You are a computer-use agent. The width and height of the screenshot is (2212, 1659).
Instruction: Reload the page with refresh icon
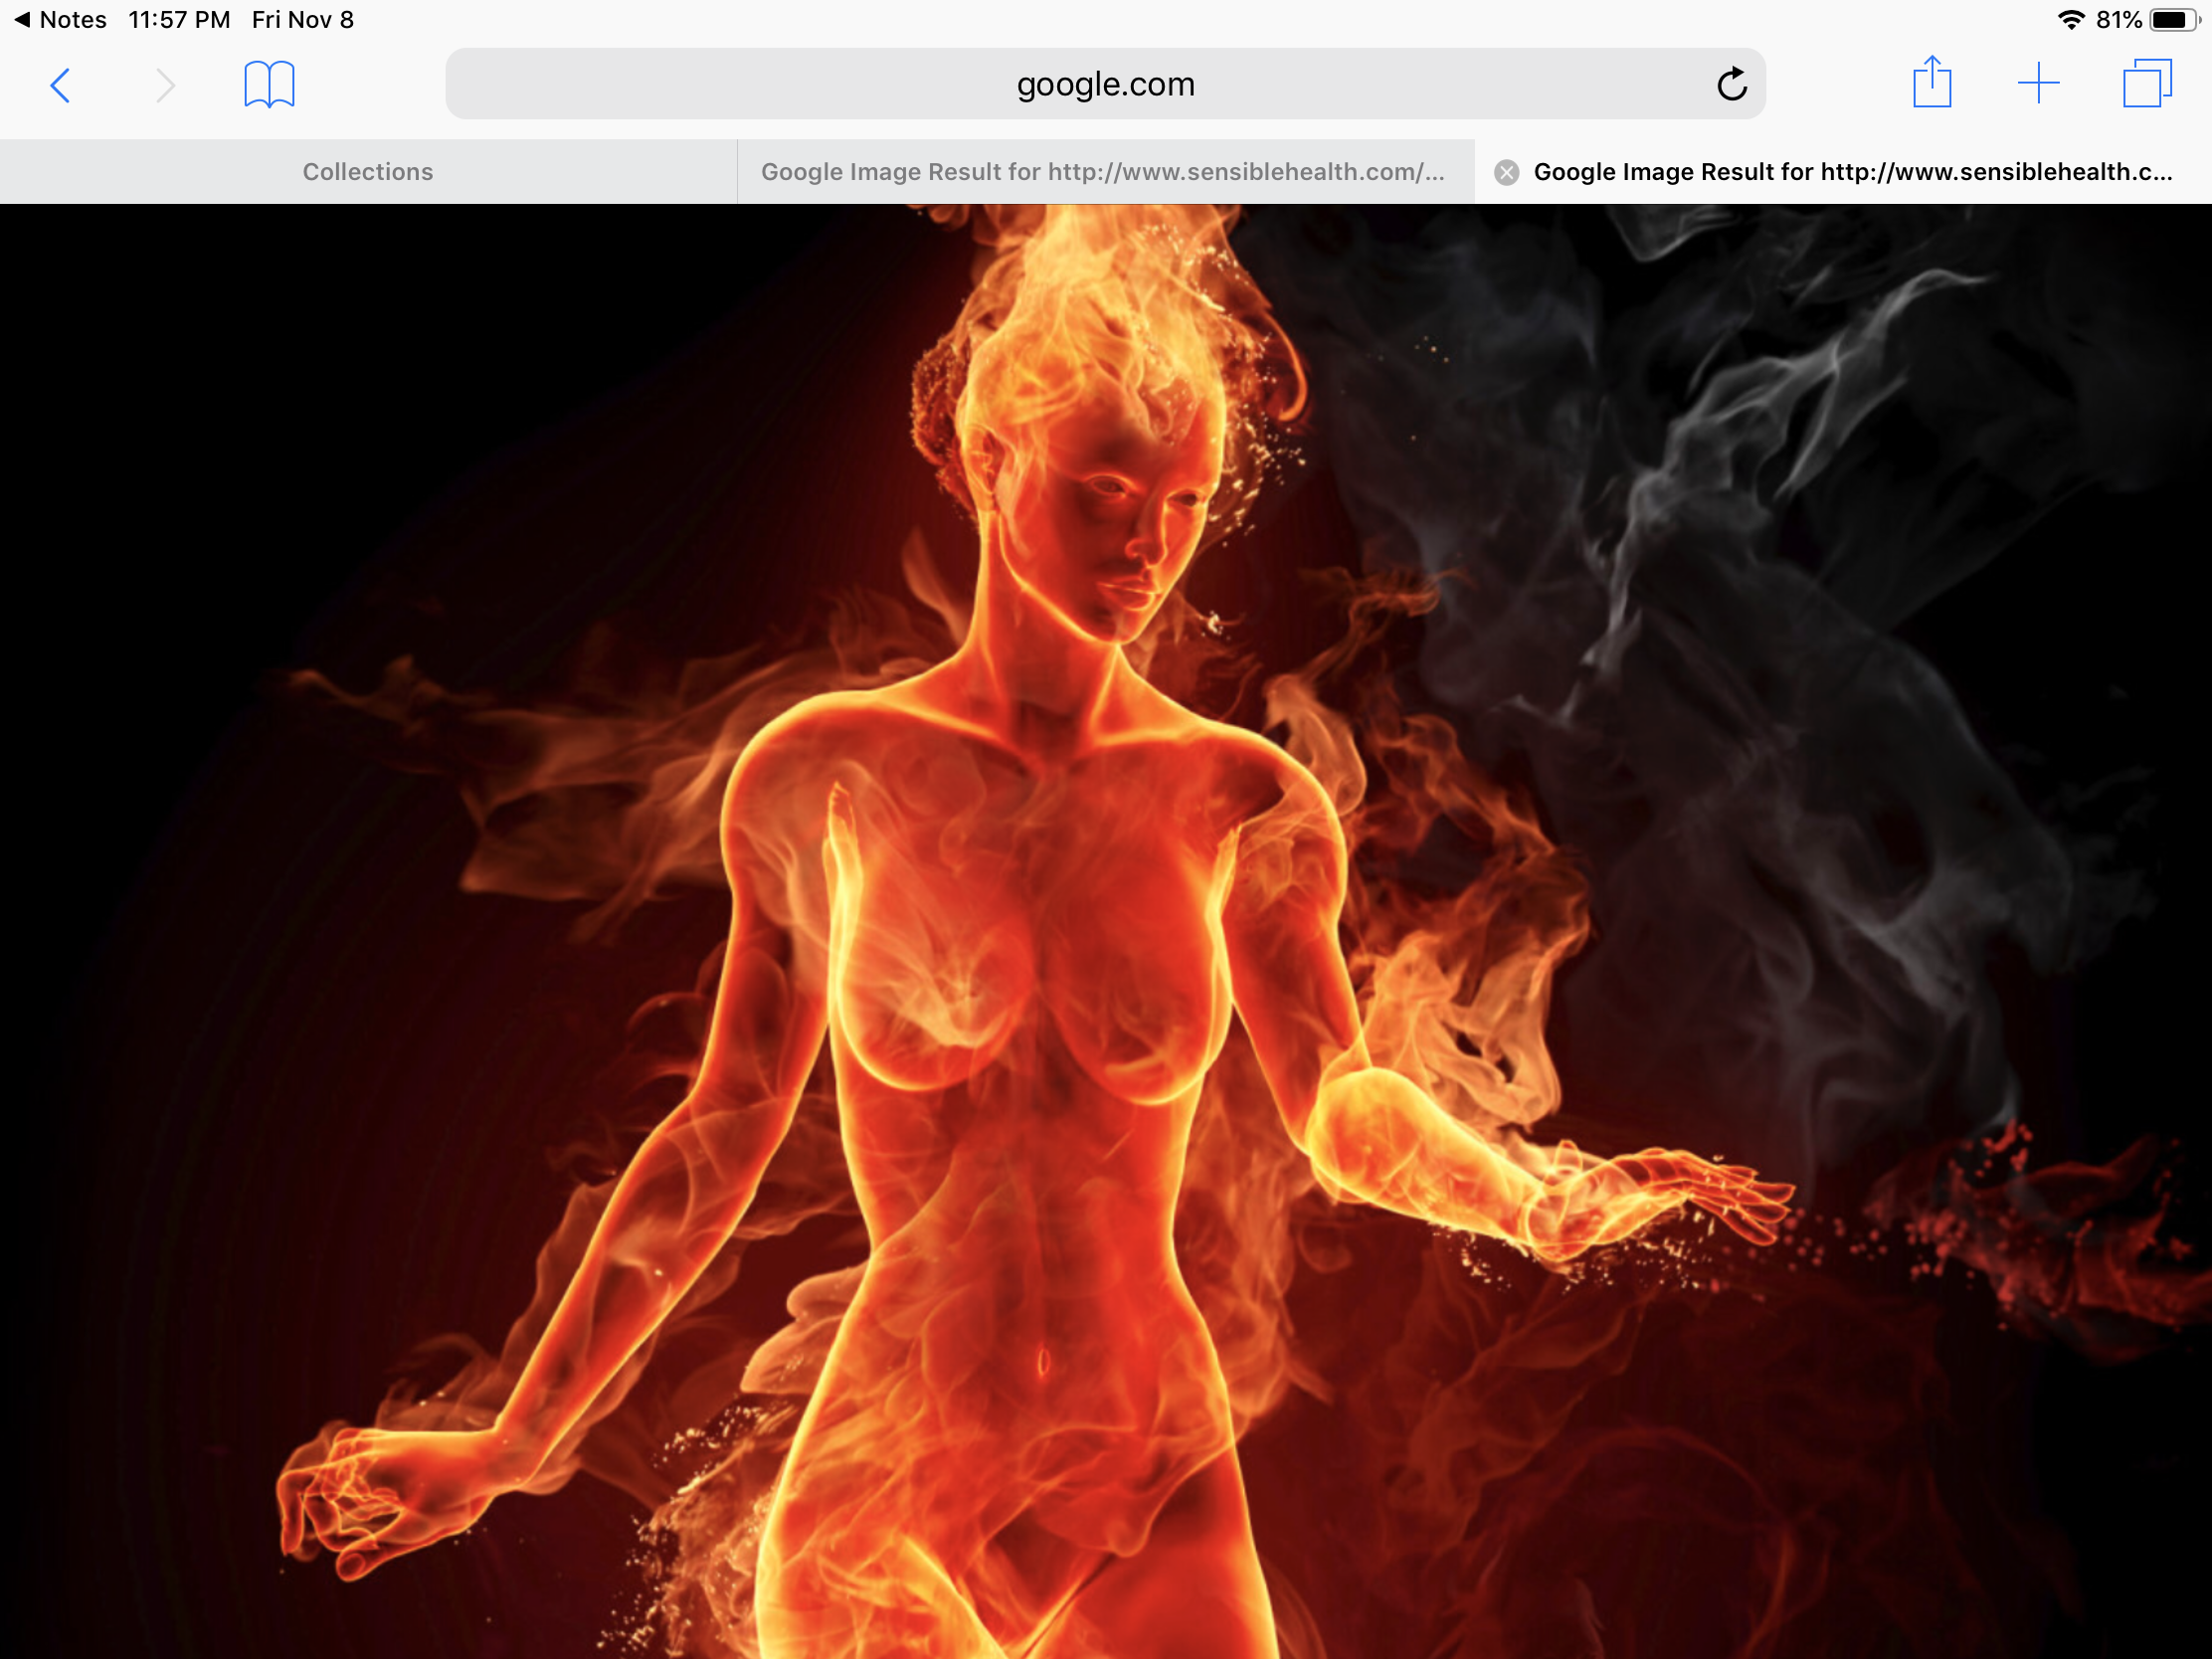[1731, 84]
